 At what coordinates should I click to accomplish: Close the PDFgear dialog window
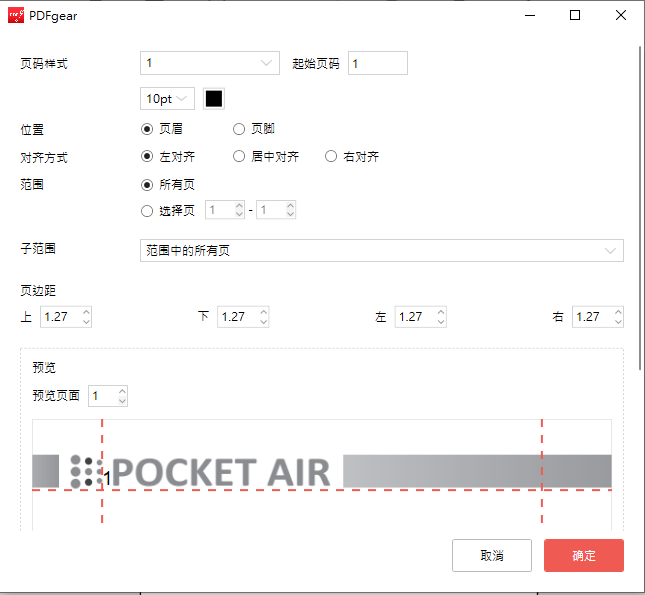[621, 16]
